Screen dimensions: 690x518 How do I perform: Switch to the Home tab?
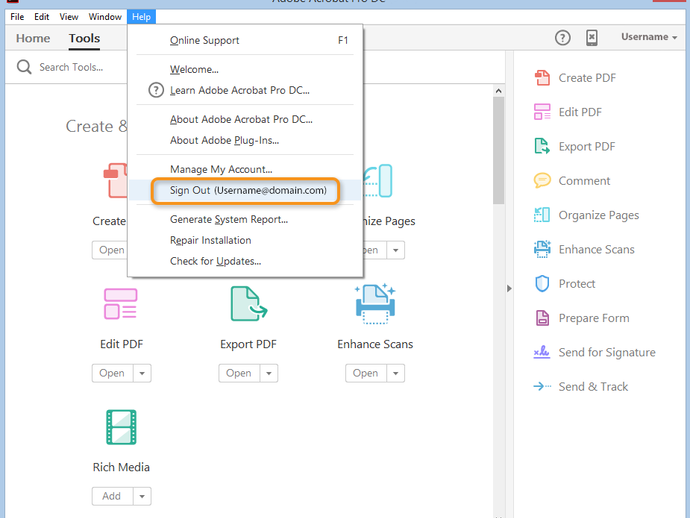[x=33, y=38]
